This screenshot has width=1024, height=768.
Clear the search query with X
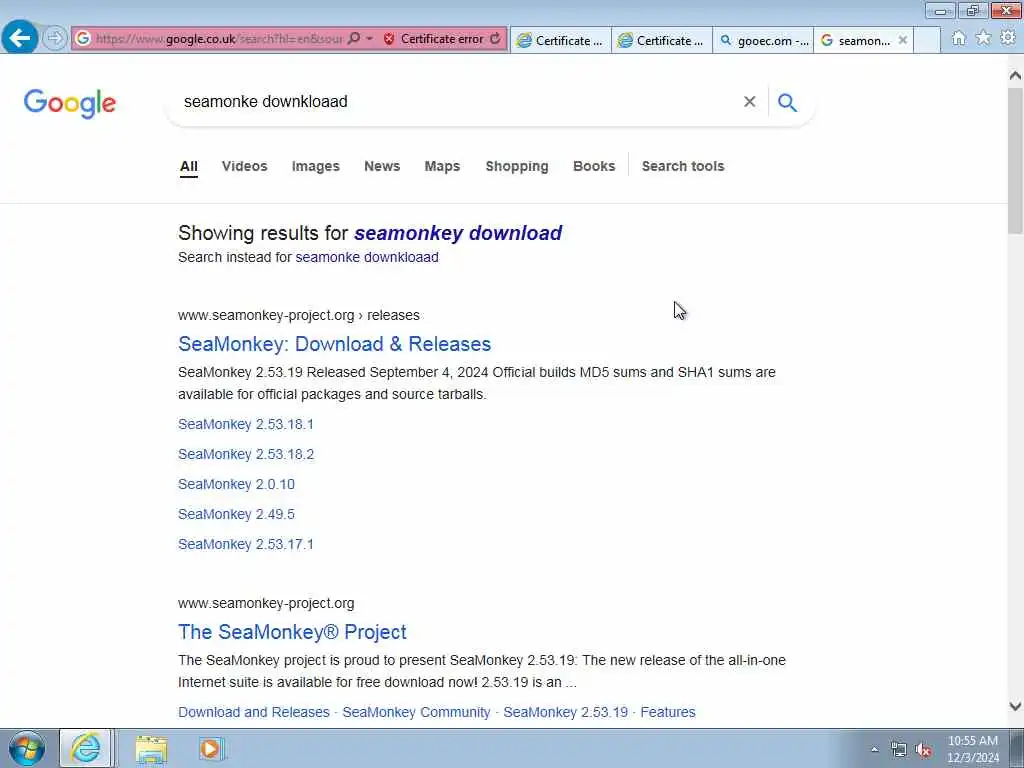tap(750, 102)
